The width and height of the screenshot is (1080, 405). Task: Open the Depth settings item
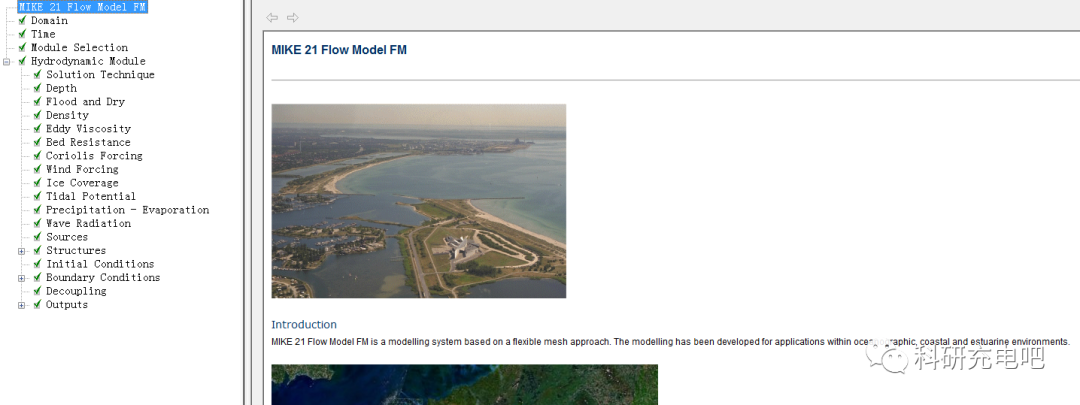coord(61,88)
